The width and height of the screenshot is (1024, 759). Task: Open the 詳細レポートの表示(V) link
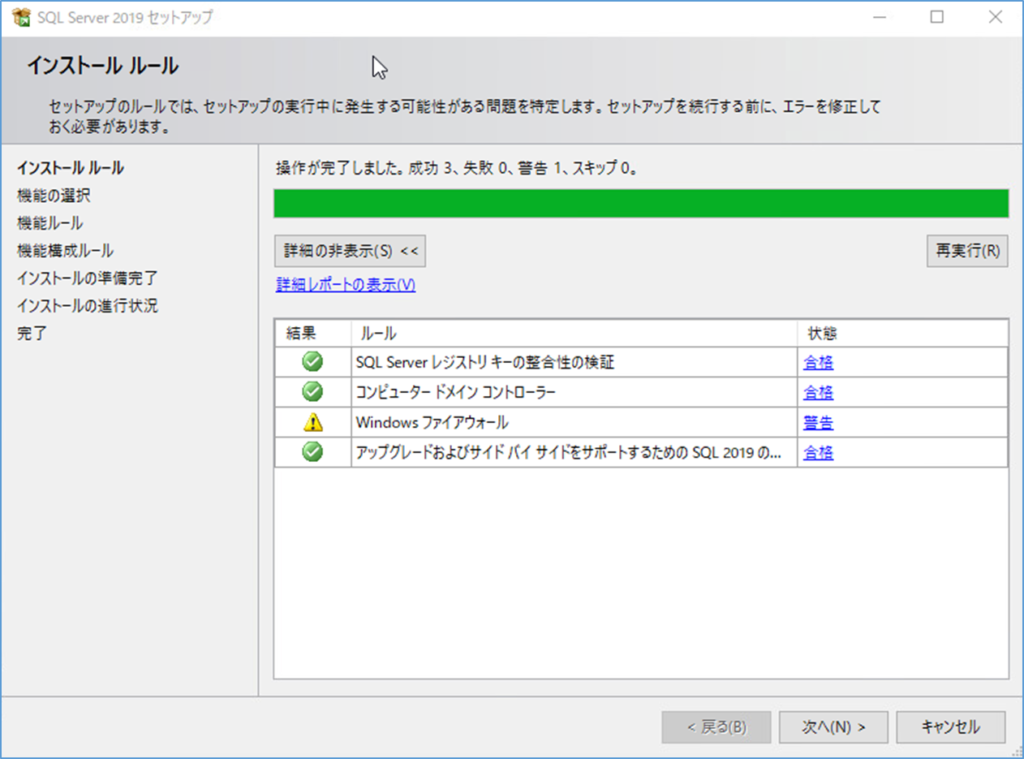pyautogui.click(x=345, y=285)
